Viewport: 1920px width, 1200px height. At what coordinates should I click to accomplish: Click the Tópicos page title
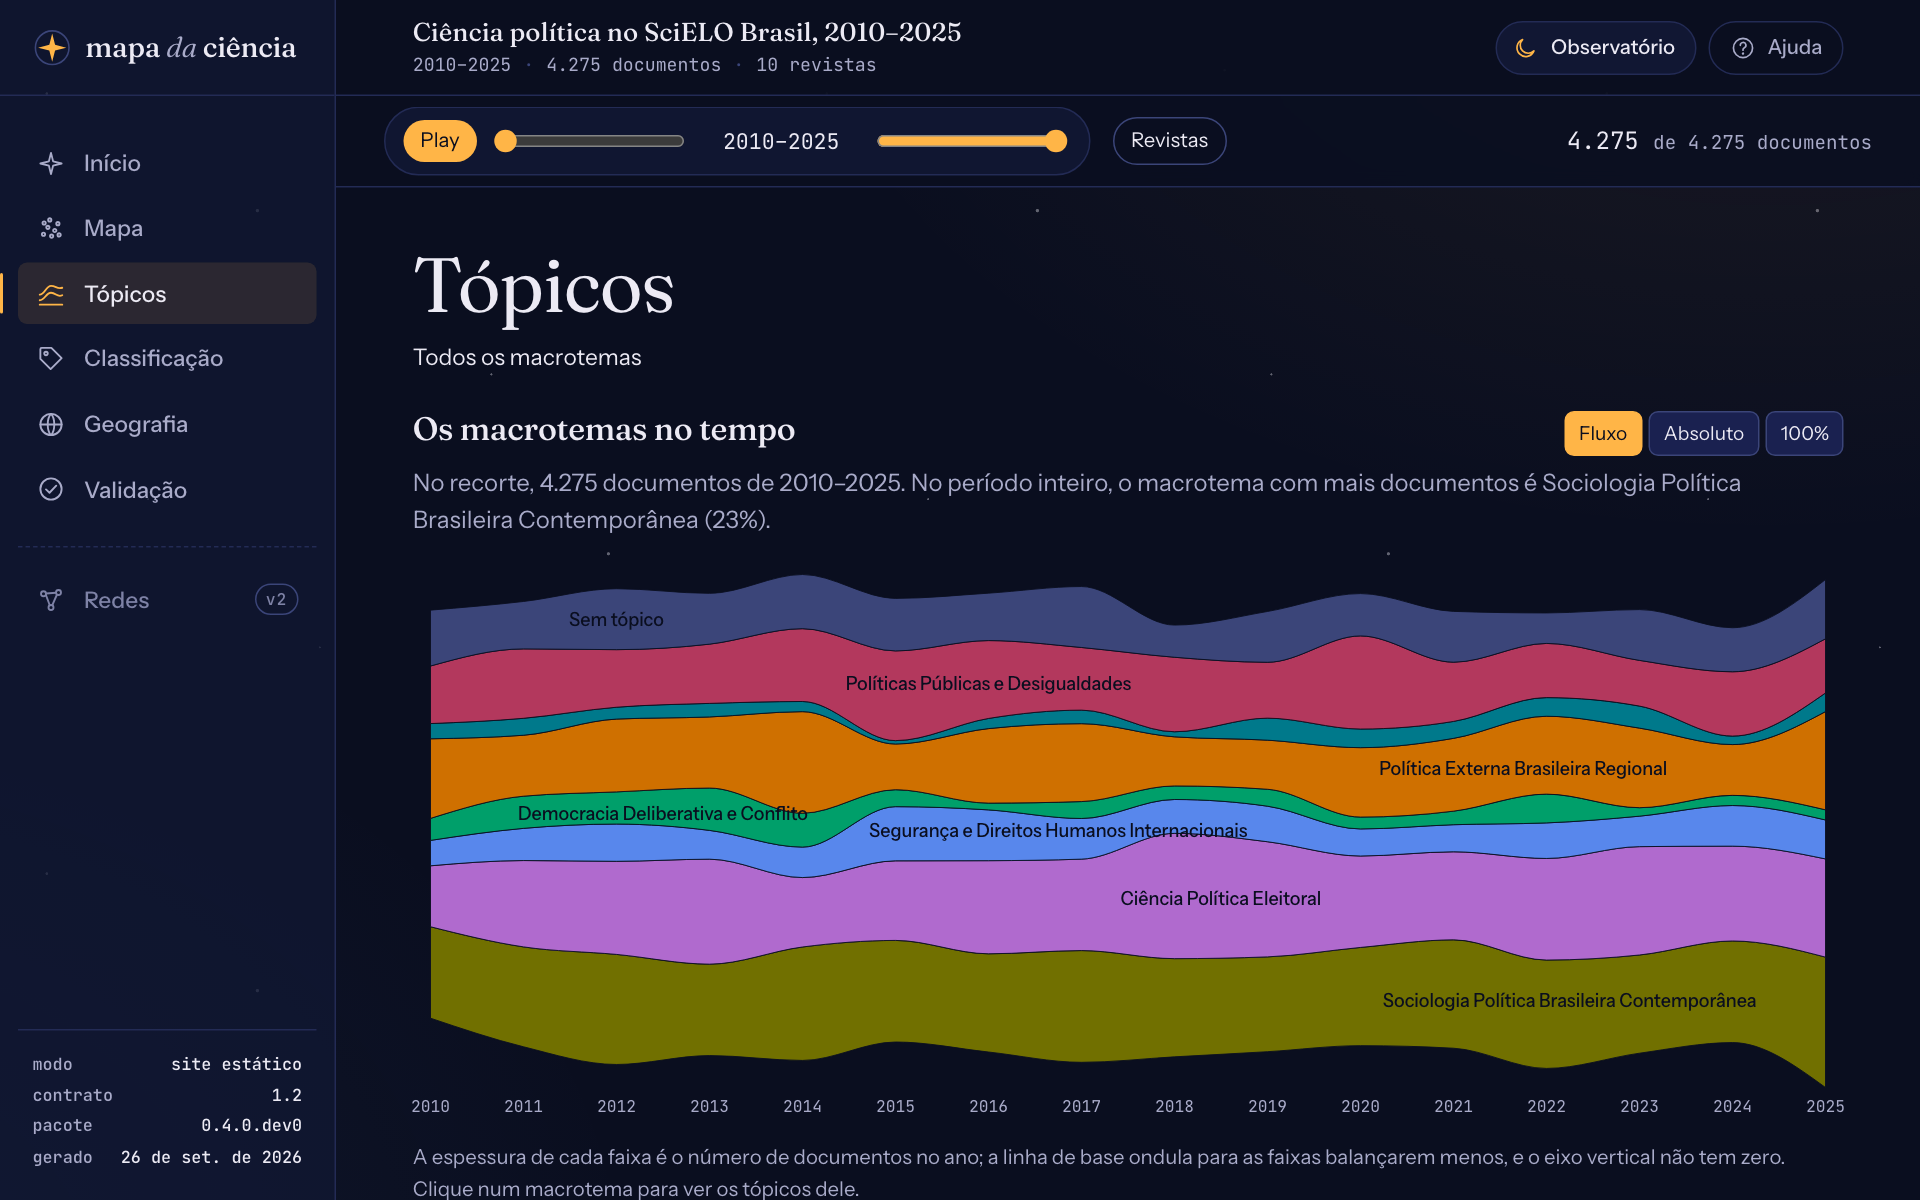[x=544, y=287]
